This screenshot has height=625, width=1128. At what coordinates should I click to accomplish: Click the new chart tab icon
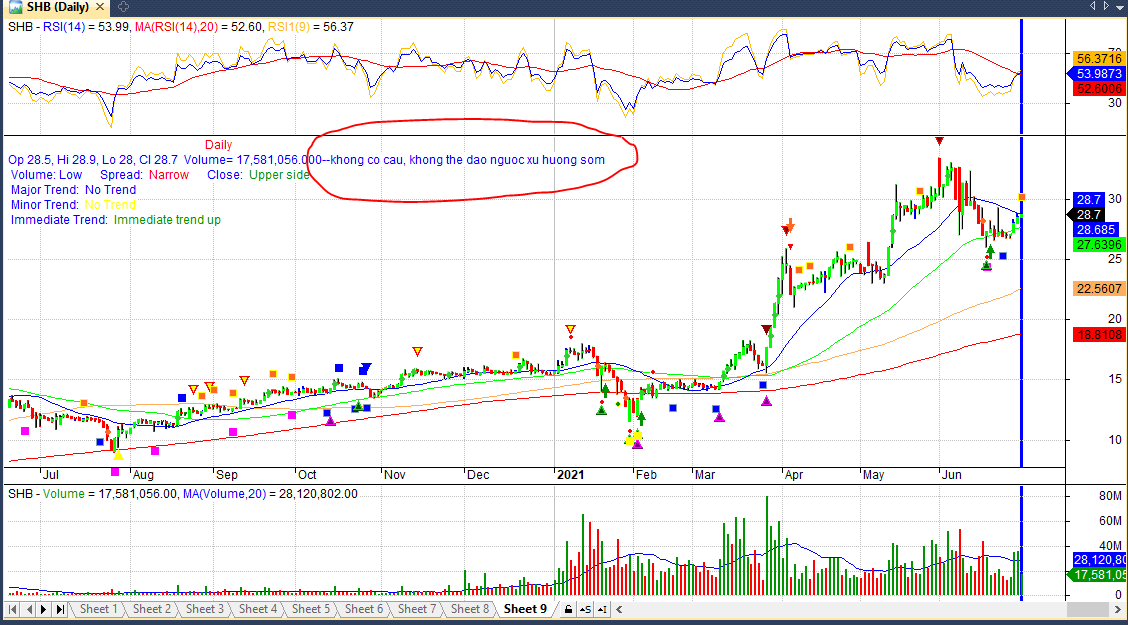coord(124,7)
